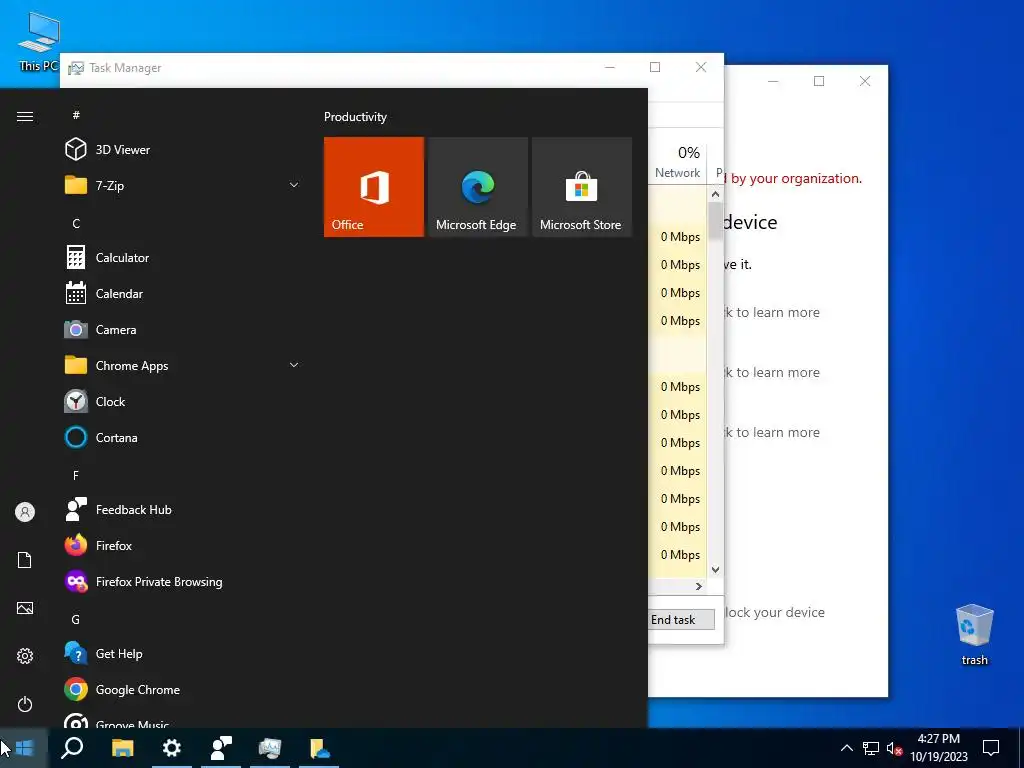
Task: Show hidden tray icons chevron
Action: (846, 748)
